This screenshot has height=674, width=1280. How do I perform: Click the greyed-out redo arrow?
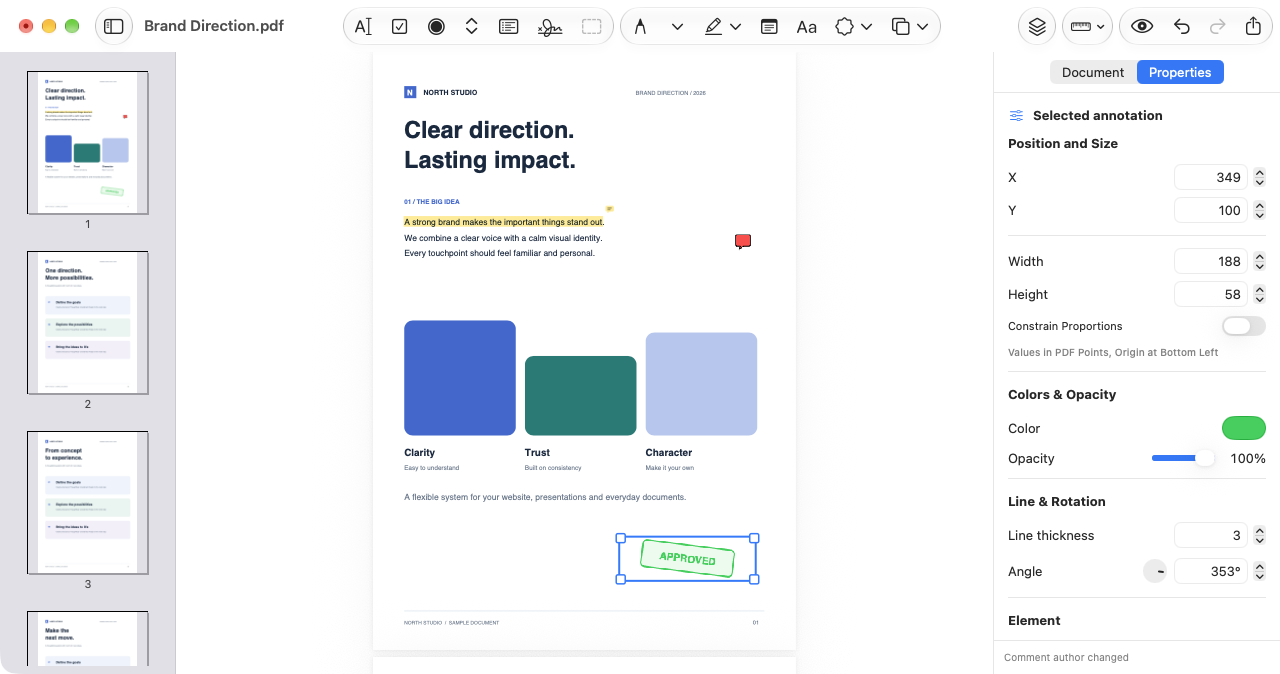(x=1217, y=27)
